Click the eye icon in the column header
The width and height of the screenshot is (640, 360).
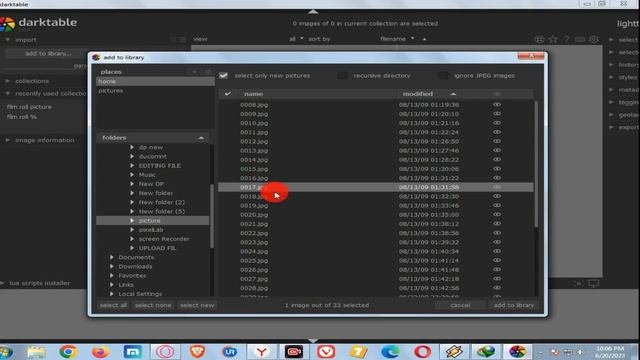[x=497, y=94]
